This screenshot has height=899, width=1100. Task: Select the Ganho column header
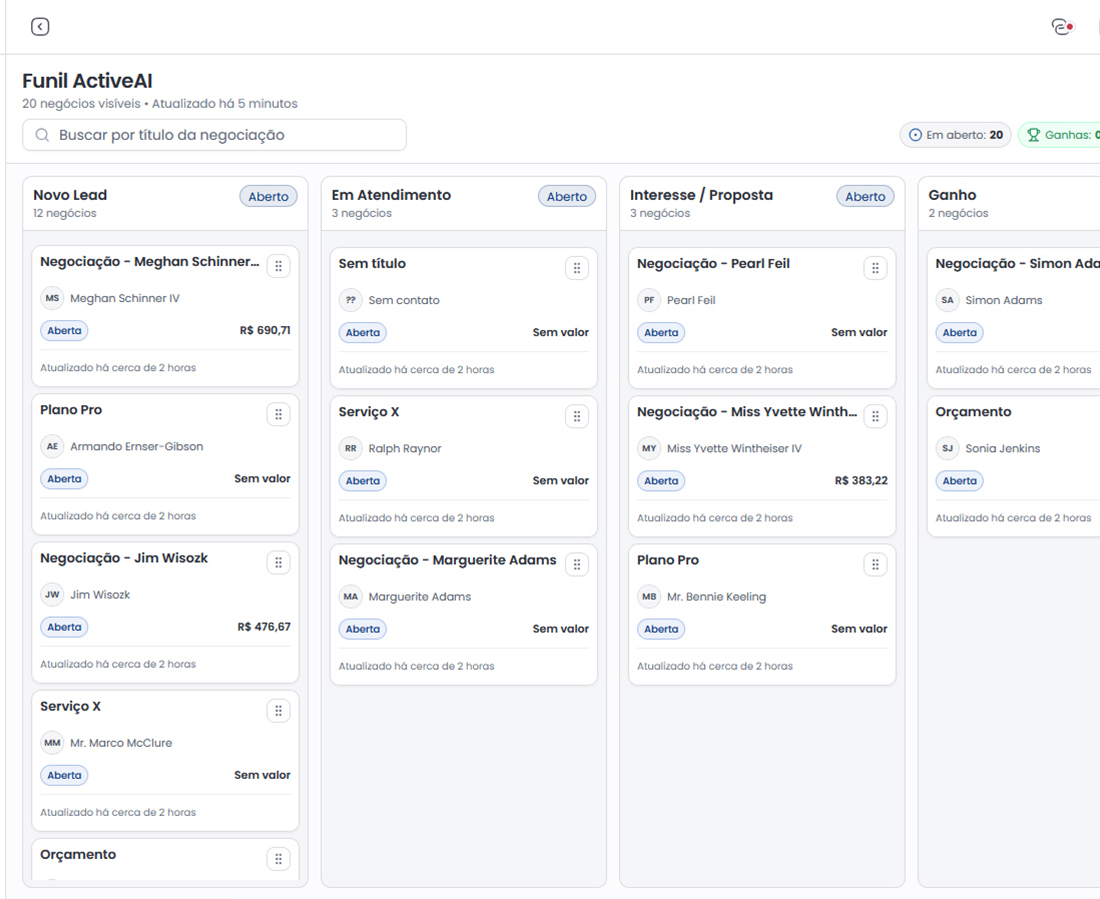point(952,195)
